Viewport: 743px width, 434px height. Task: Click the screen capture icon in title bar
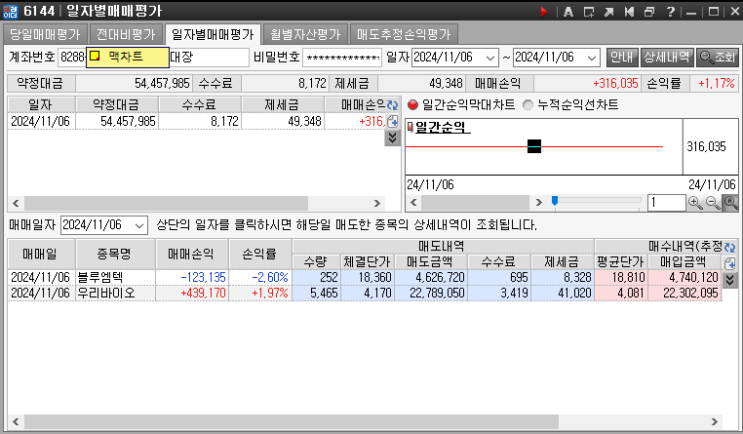tap(589, 11)
